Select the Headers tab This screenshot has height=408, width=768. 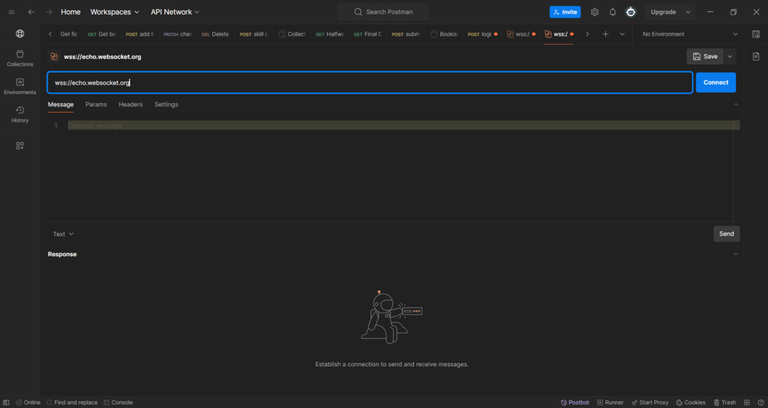coord(130,105)
